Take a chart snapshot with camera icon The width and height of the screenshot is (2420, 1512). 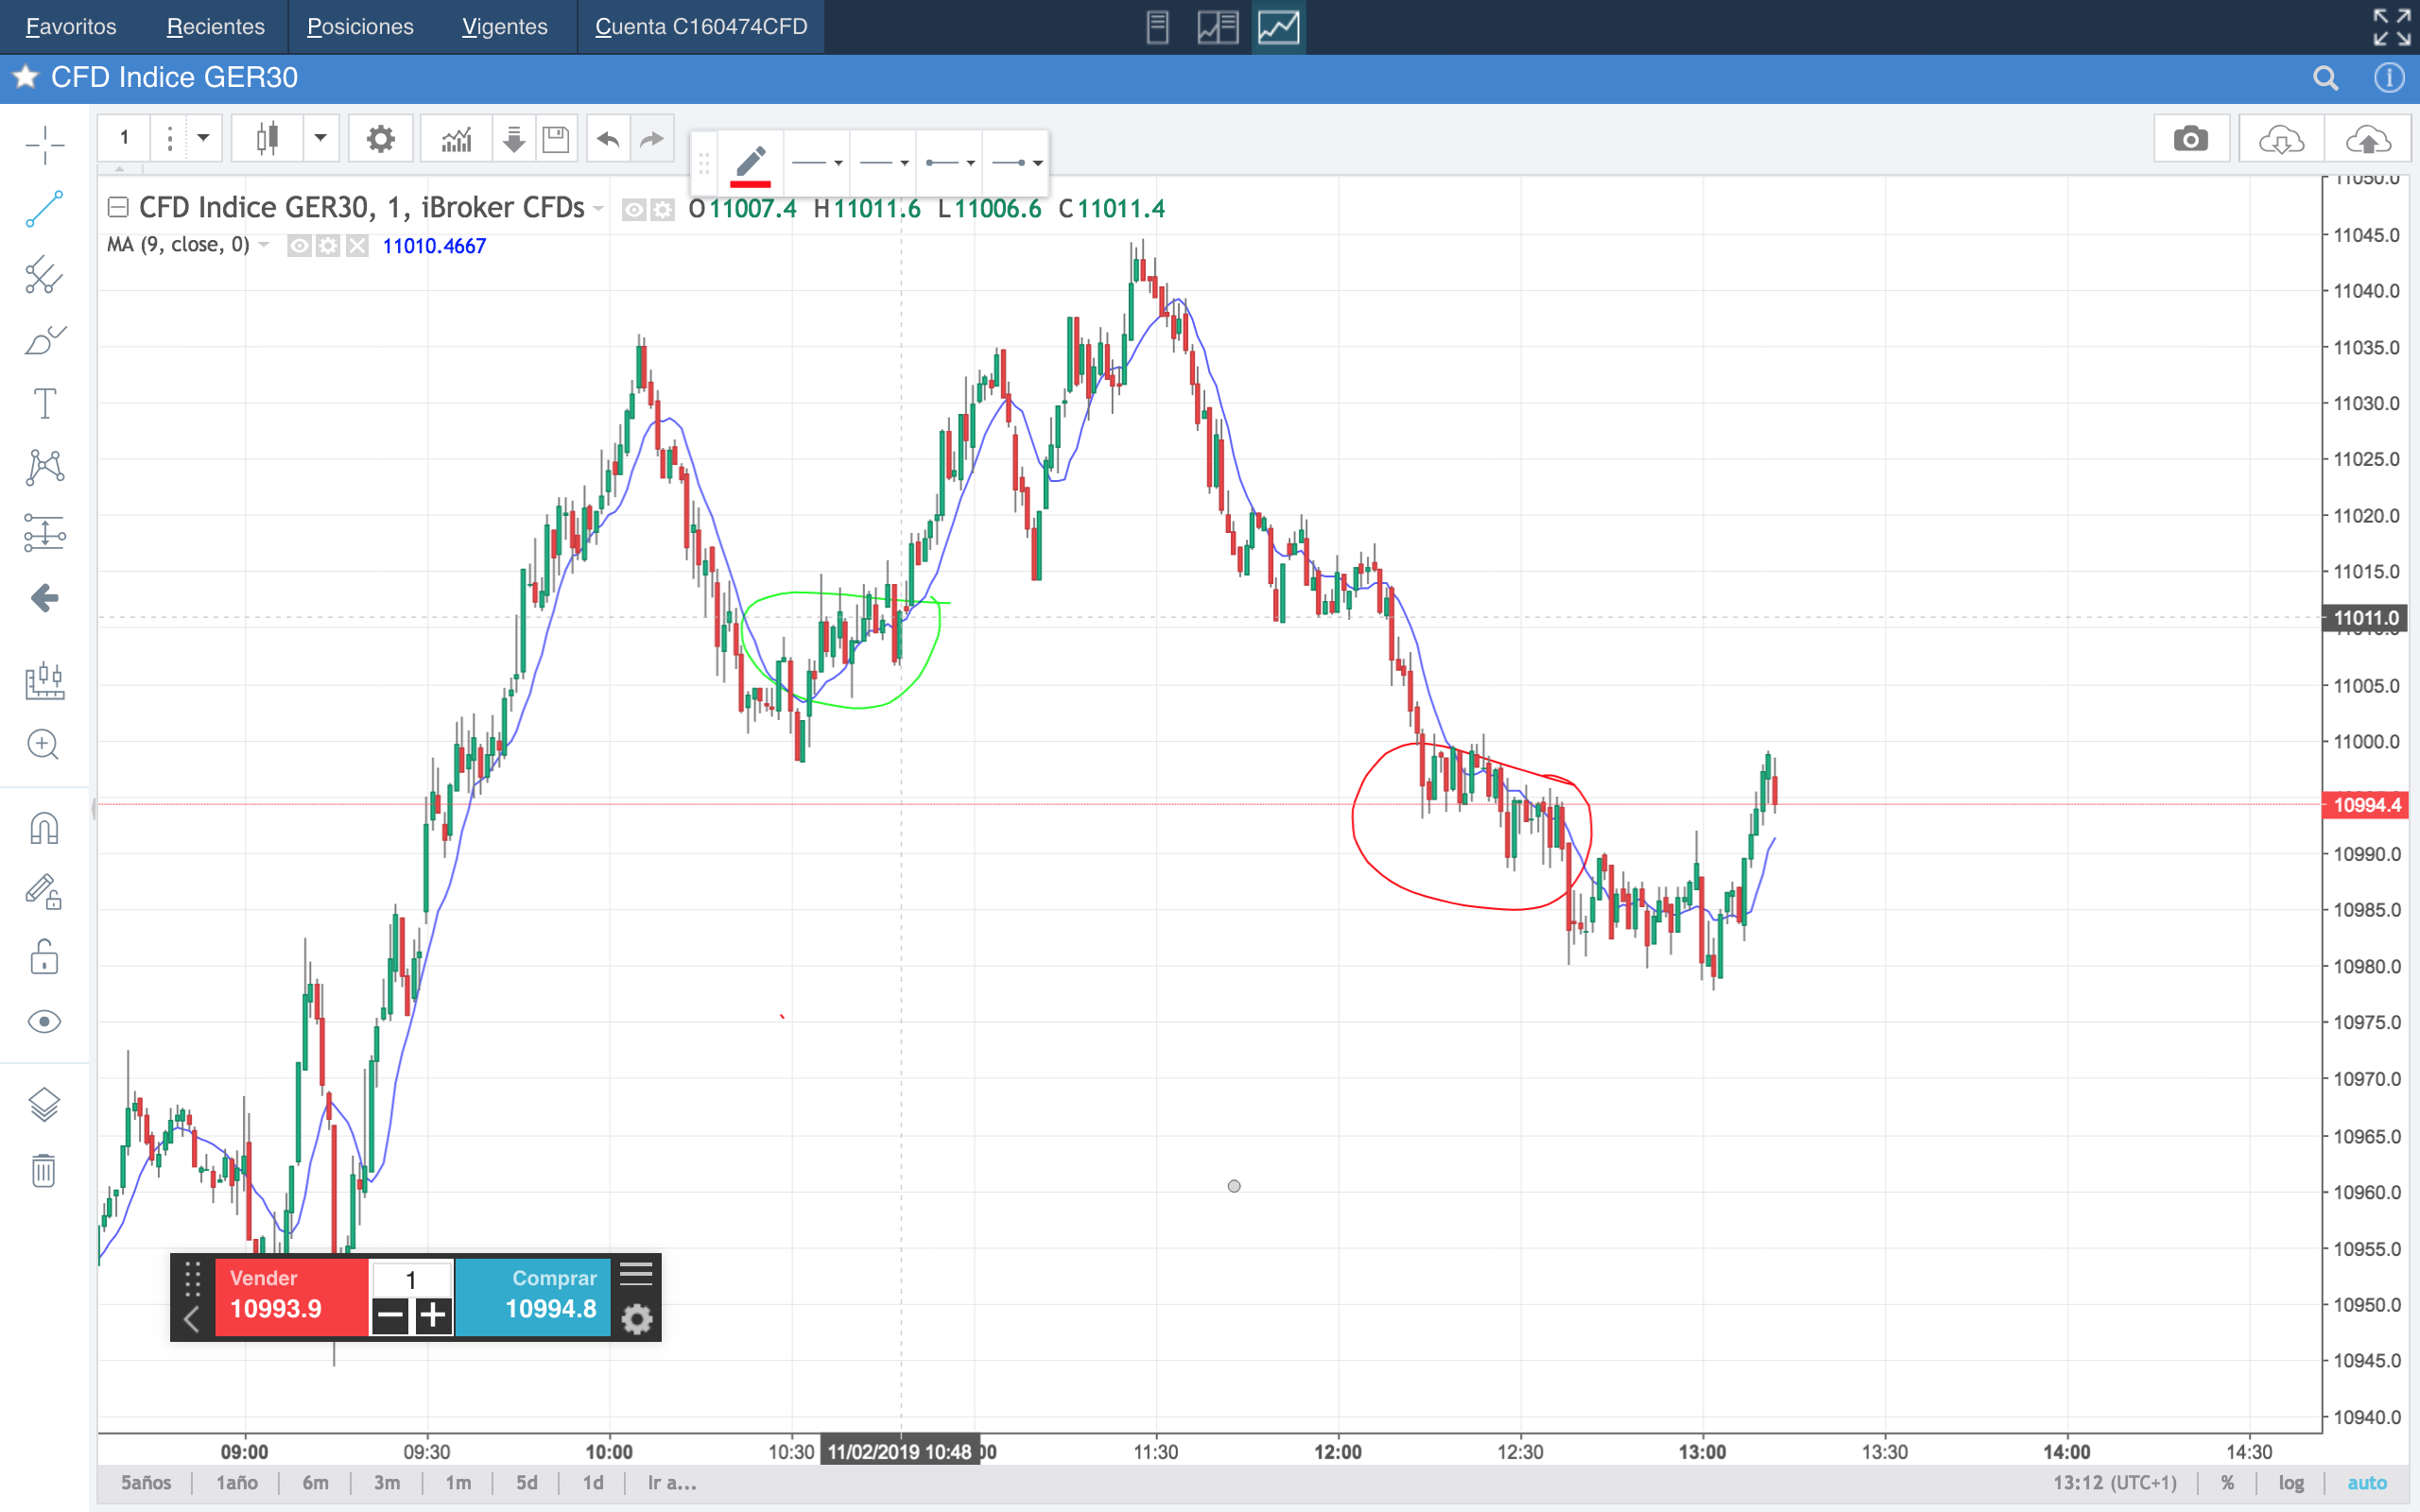tap(2190, 139)
